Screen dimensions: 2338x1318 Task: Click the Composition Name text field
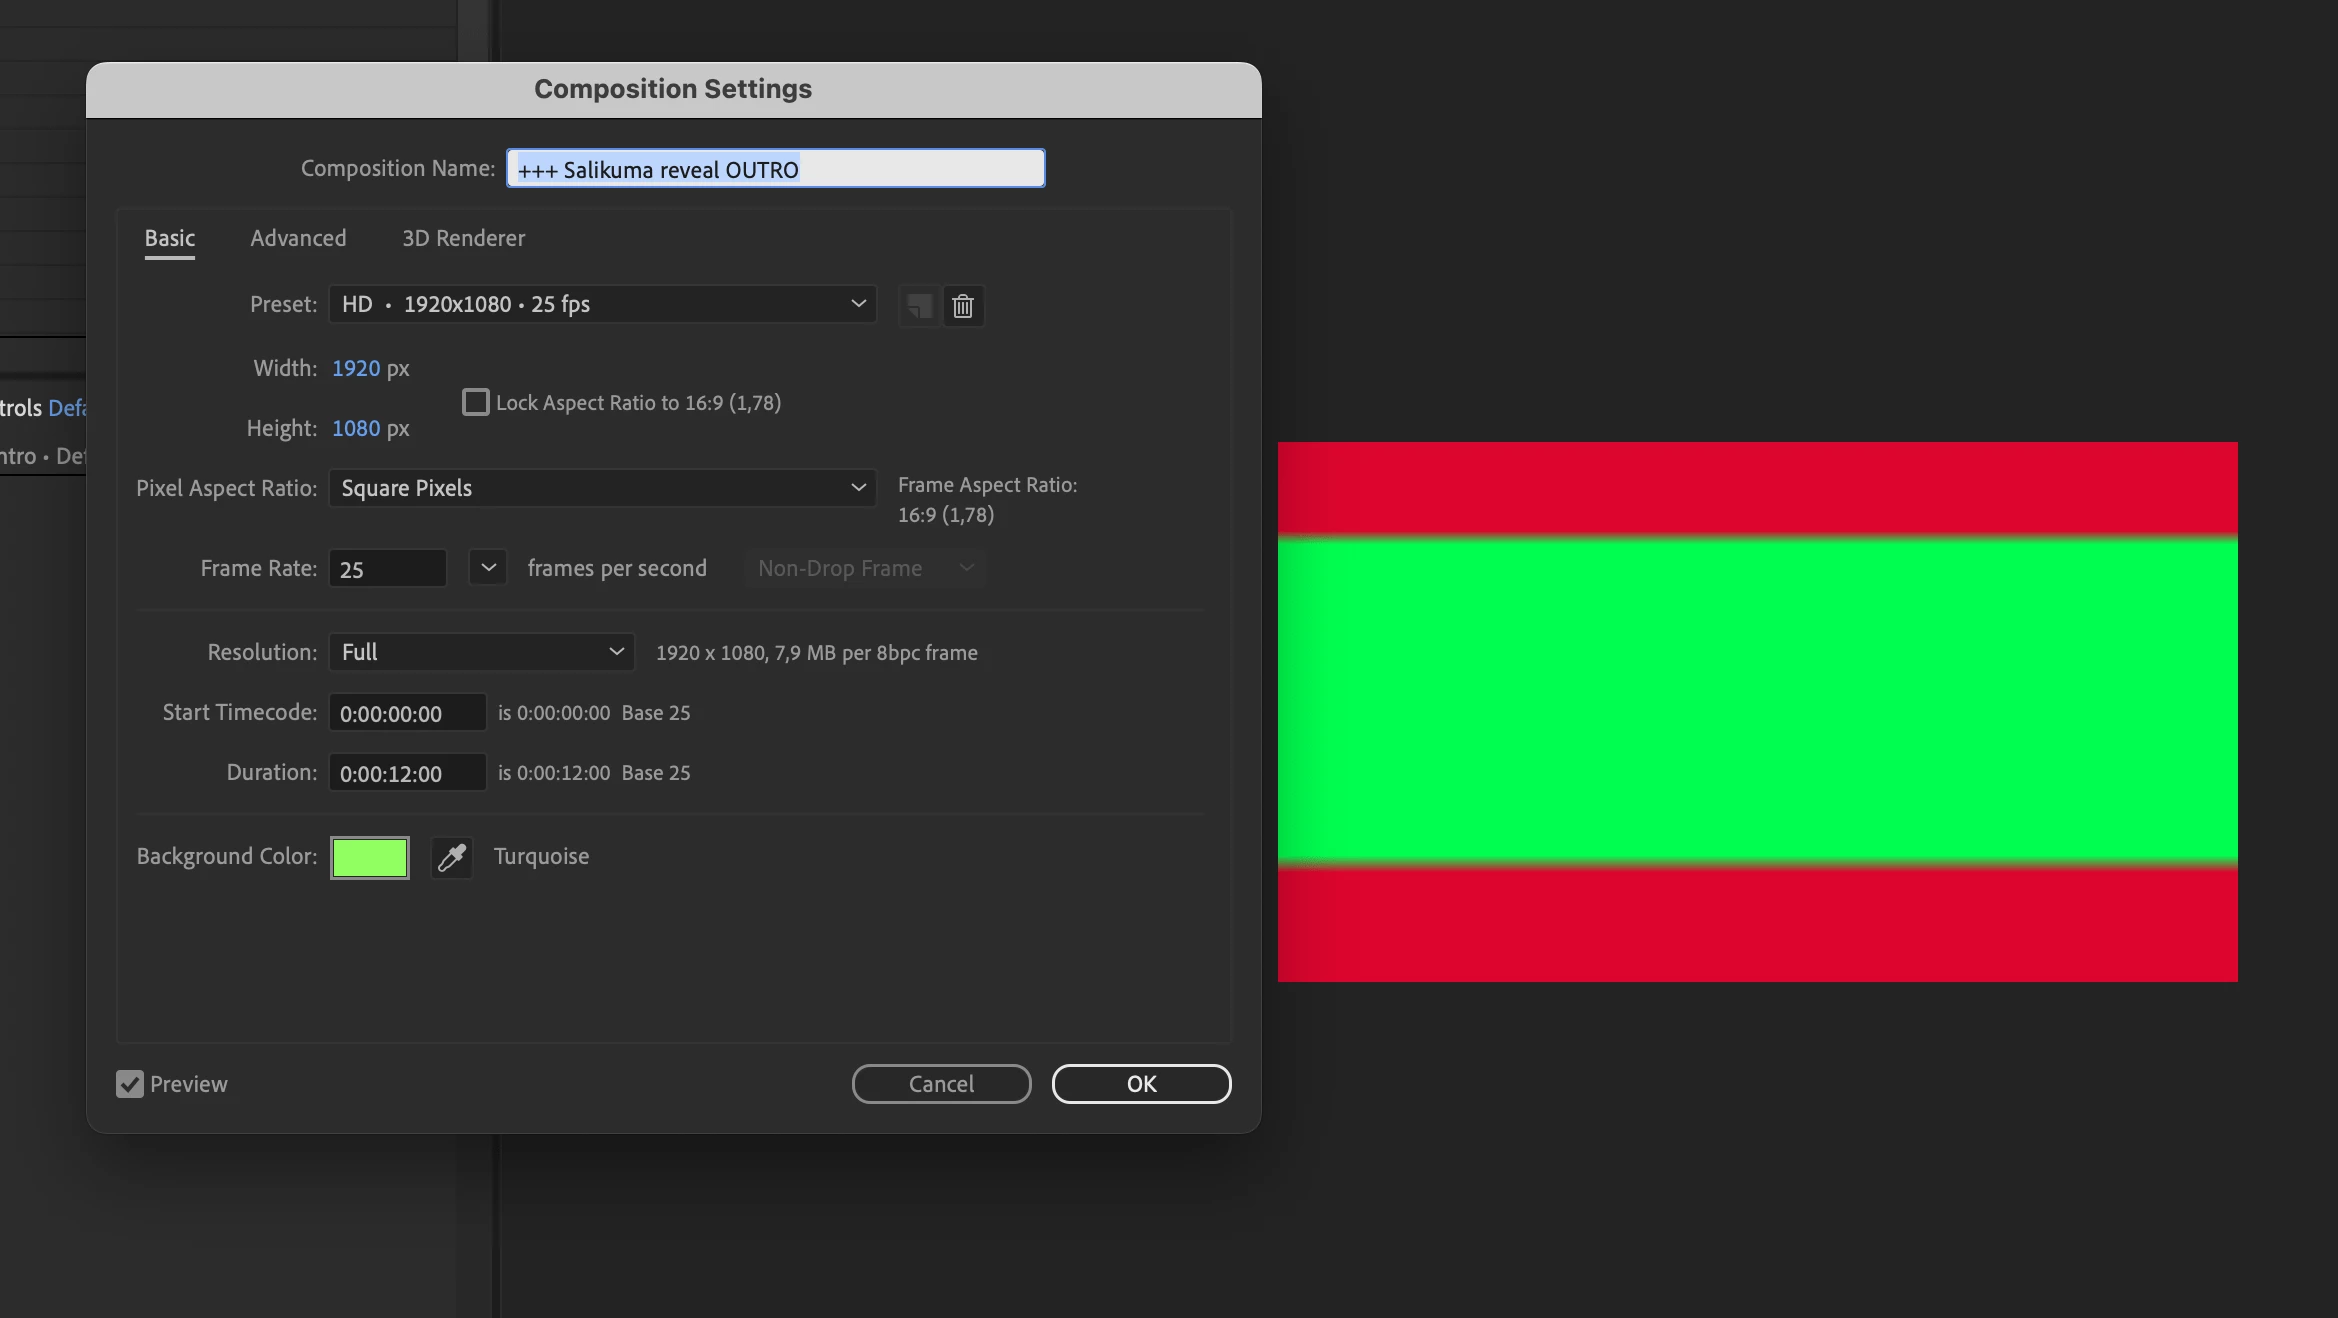click(775, 169)
